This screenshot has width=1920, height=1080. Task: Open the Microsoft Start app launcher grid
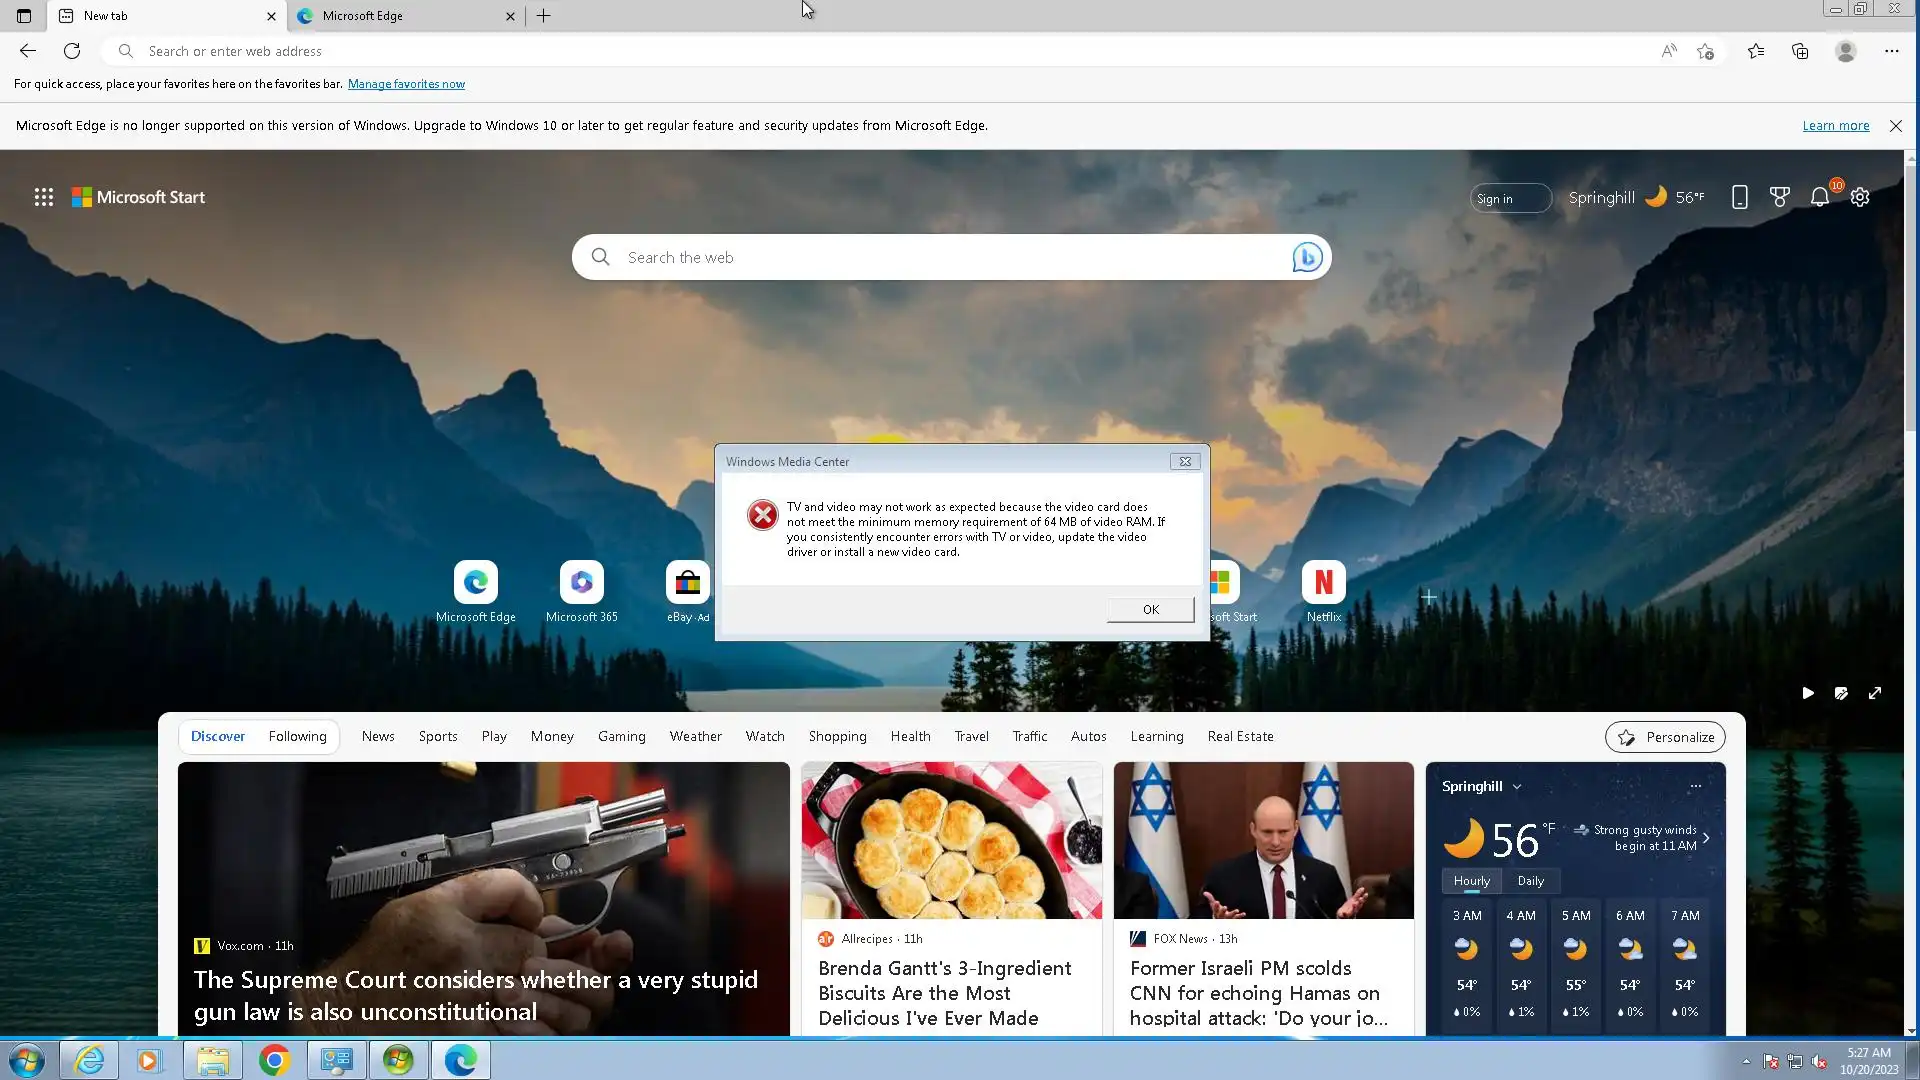[x=43, y=197]
